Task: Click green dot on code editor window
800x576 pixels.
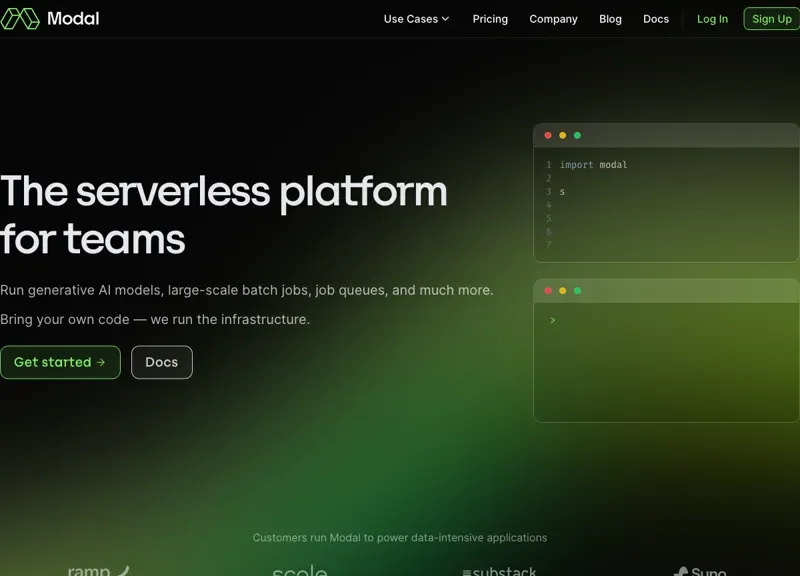Action: [577, 135]
